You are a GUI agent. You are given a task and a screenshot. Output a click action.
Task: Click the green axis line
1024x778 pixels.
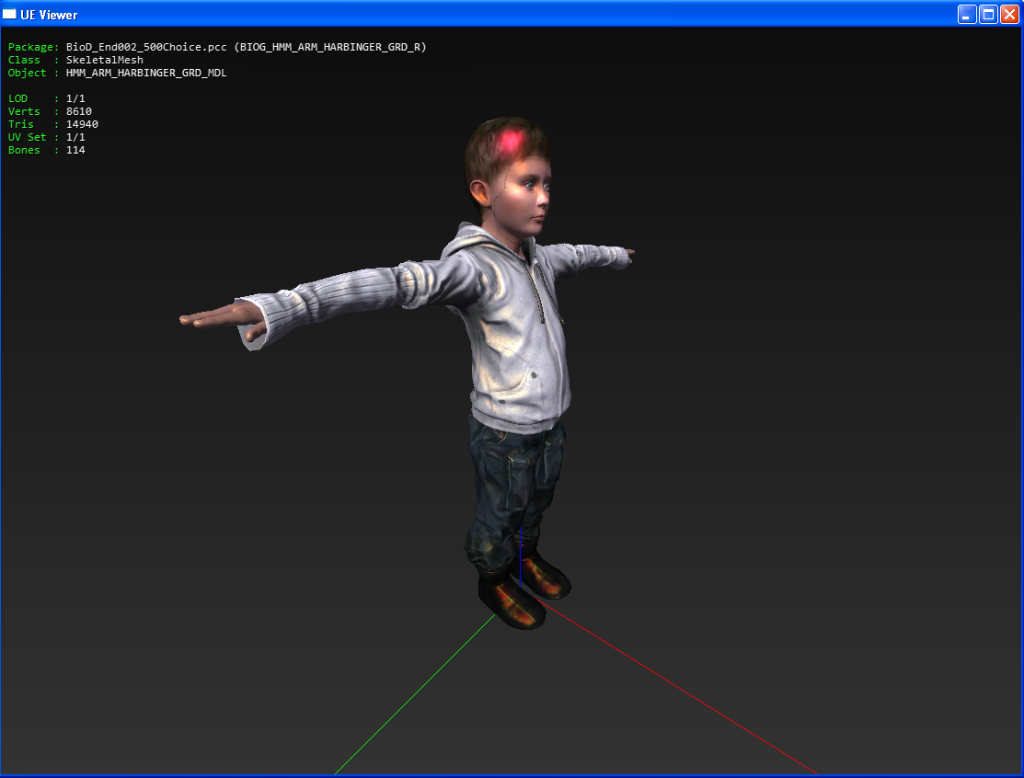(x=415, y=694)
